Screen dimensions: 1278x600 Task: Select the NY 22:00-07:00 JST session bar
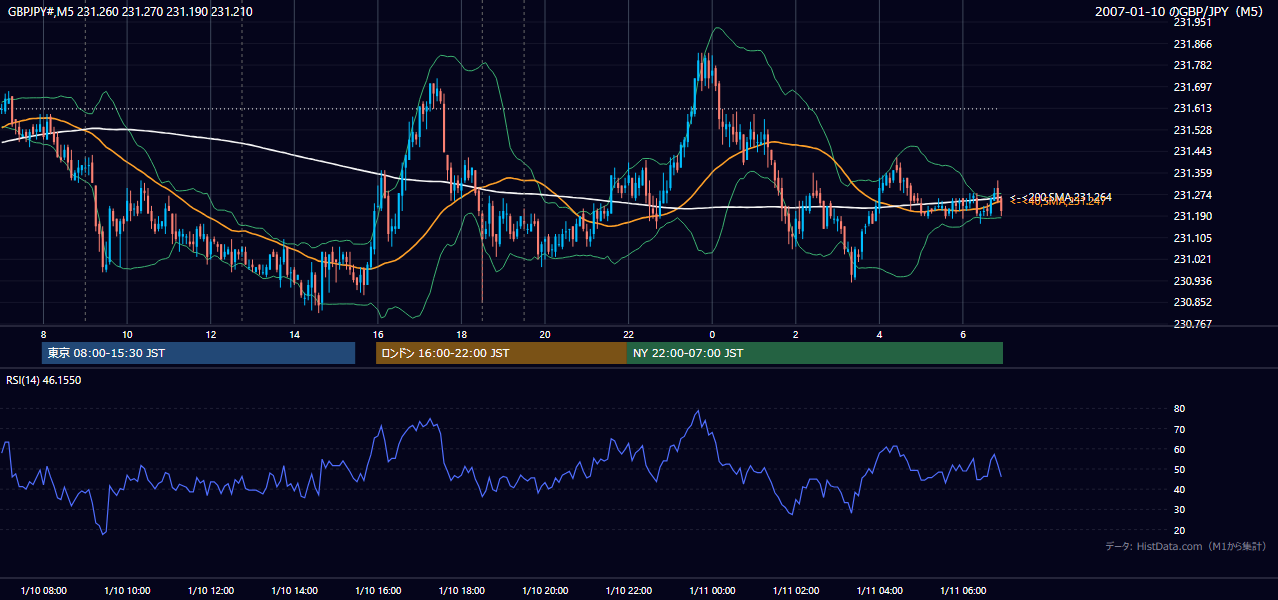point(815,353)
